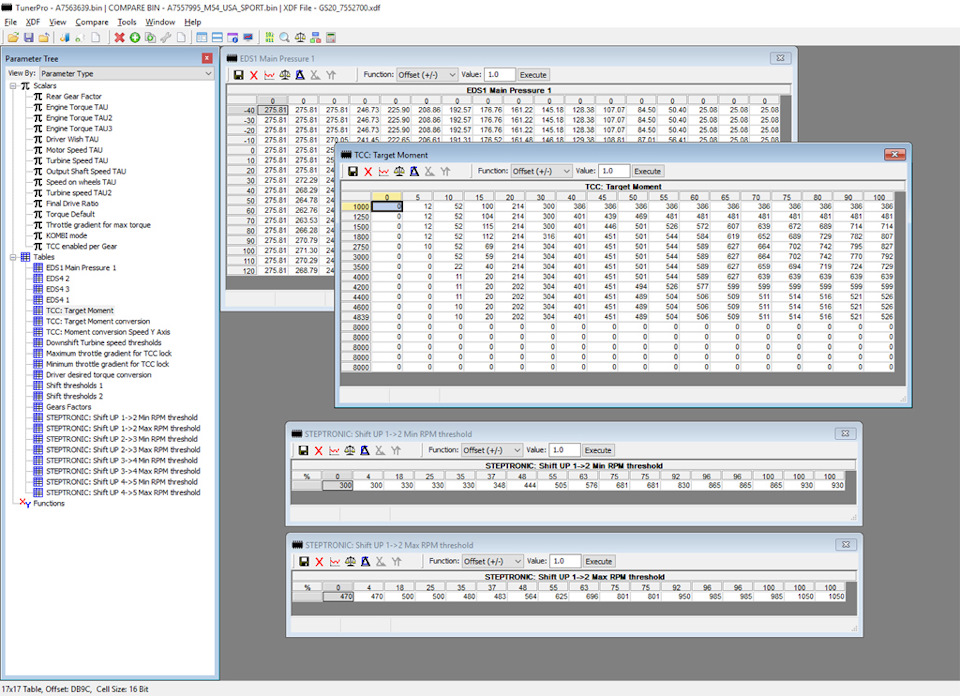Close the TCC: Target Moment window
Screen dimensions: 960x696
pyautogui.click(x=893, y=154)
